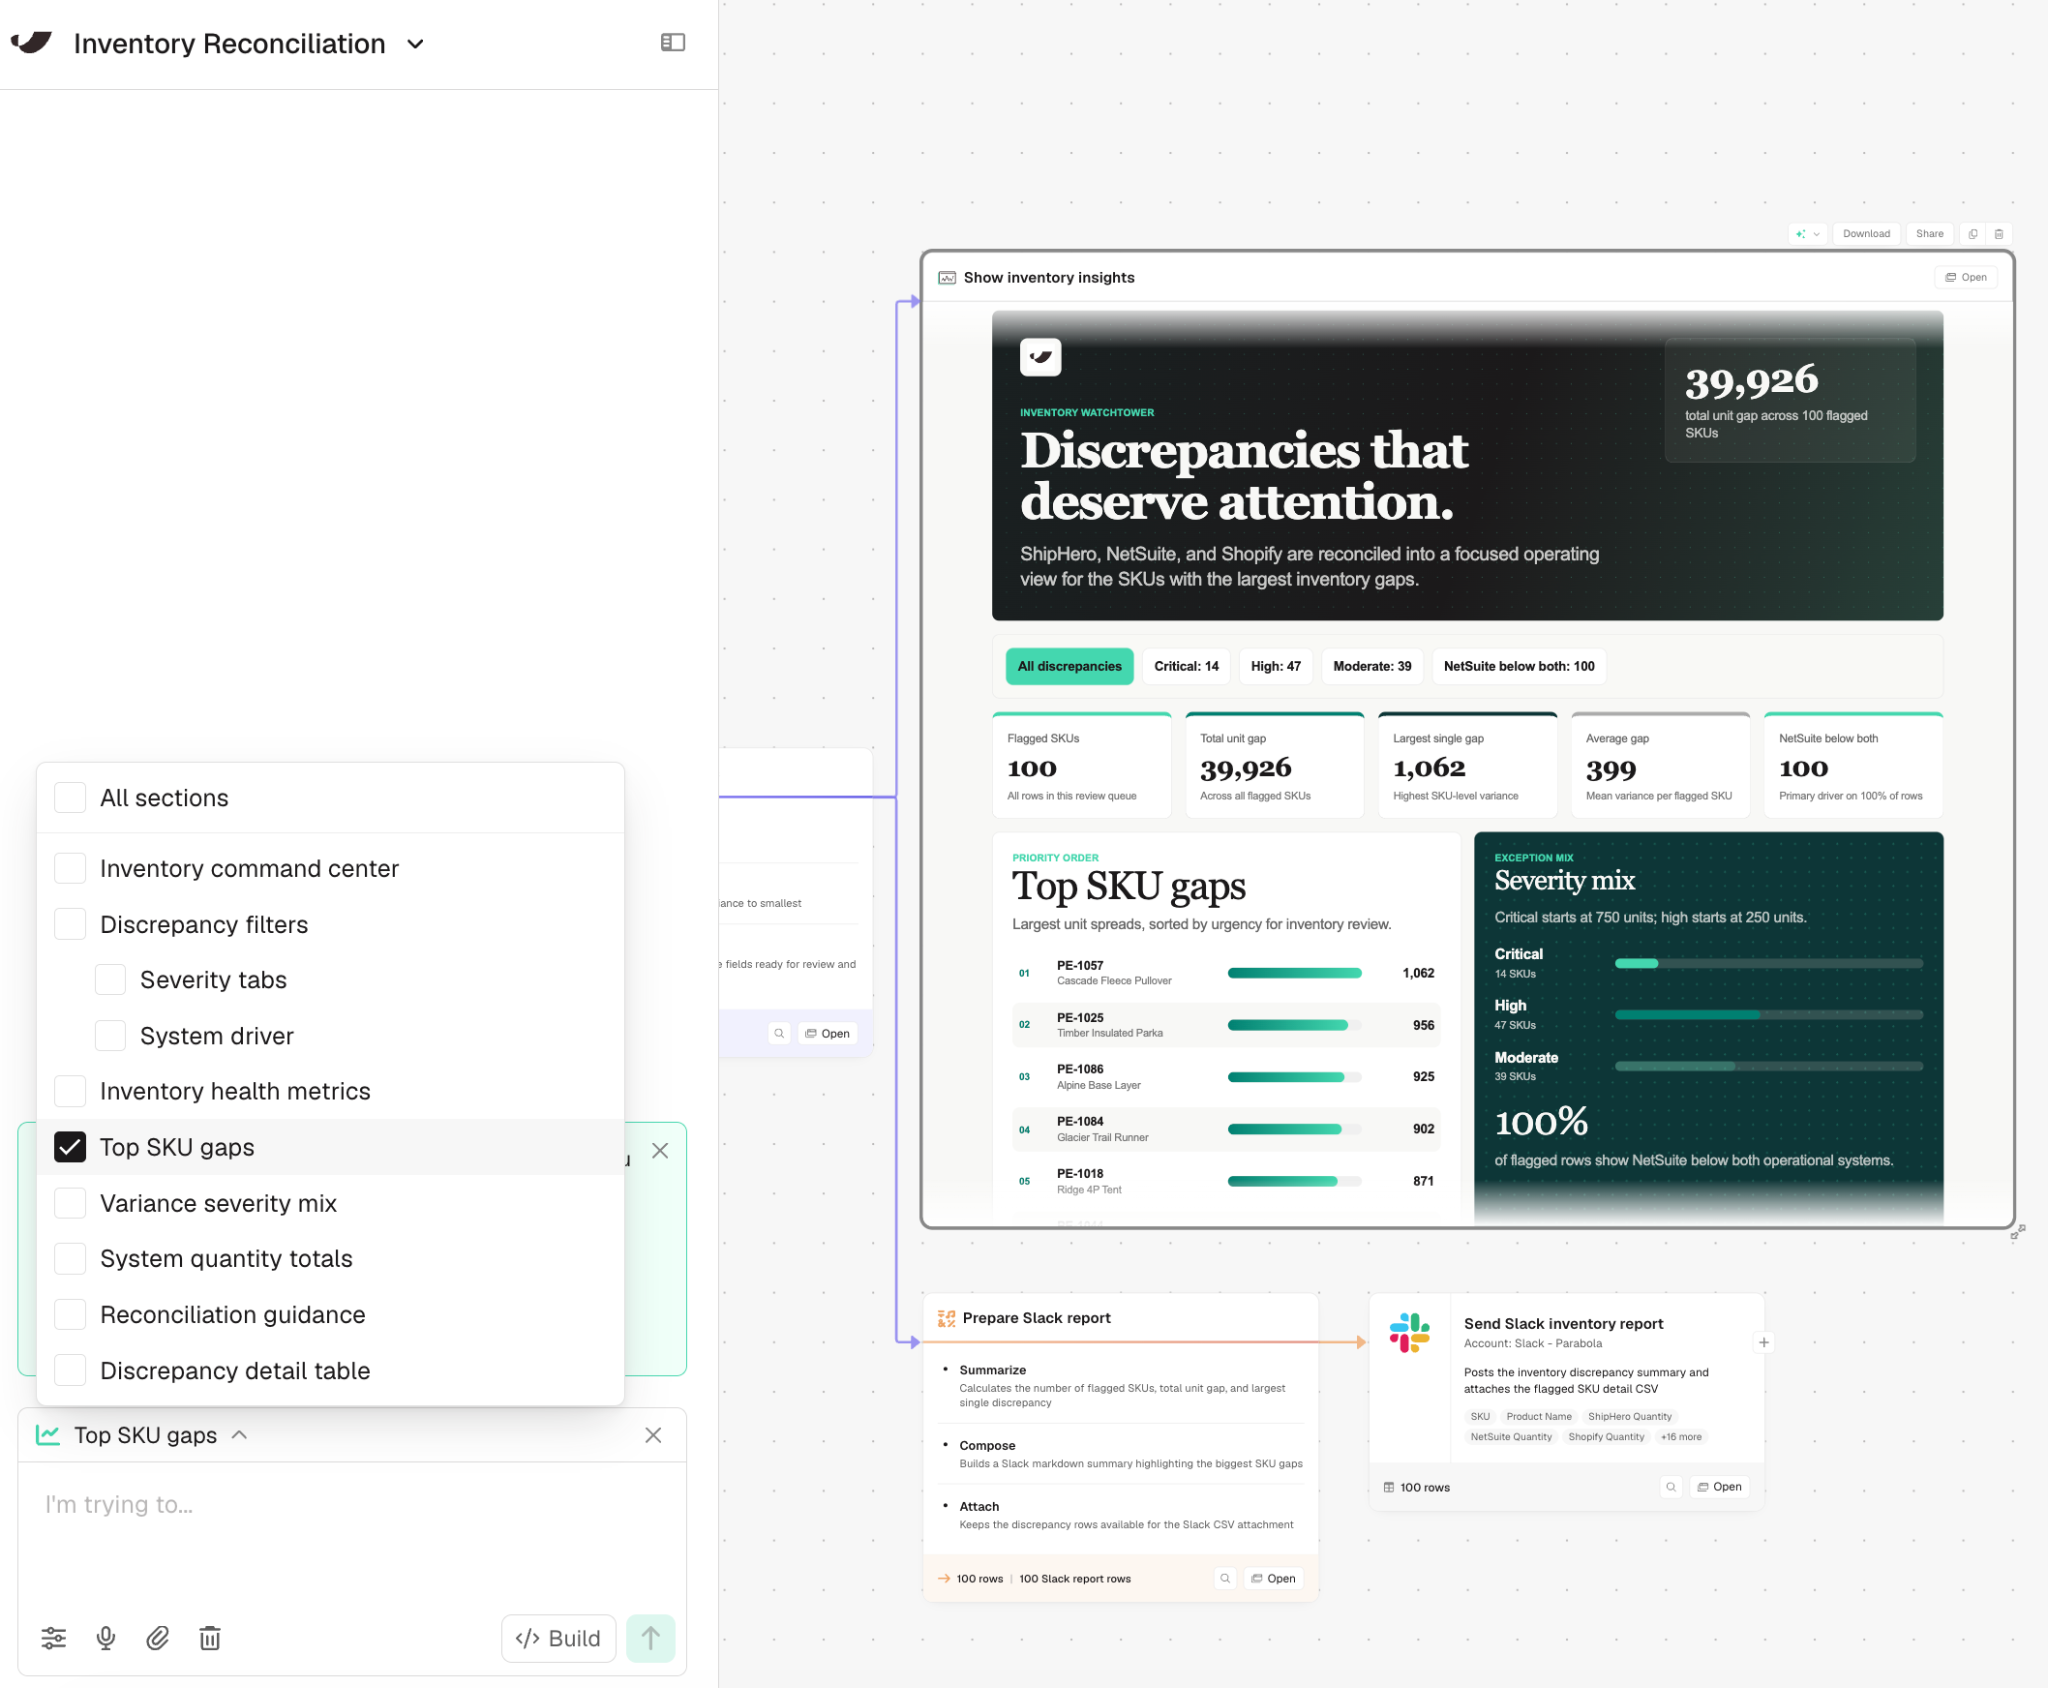The width and height of the screenshot is (2048, 1688).
Task: Delete the insights card with trash icon
Action: (x=1999, y=234)
